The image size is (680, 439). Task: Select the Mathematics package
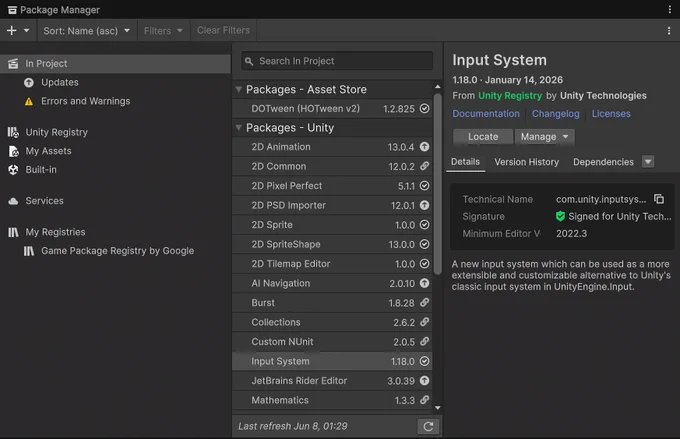pyautogui.click(x=332, y=401)
